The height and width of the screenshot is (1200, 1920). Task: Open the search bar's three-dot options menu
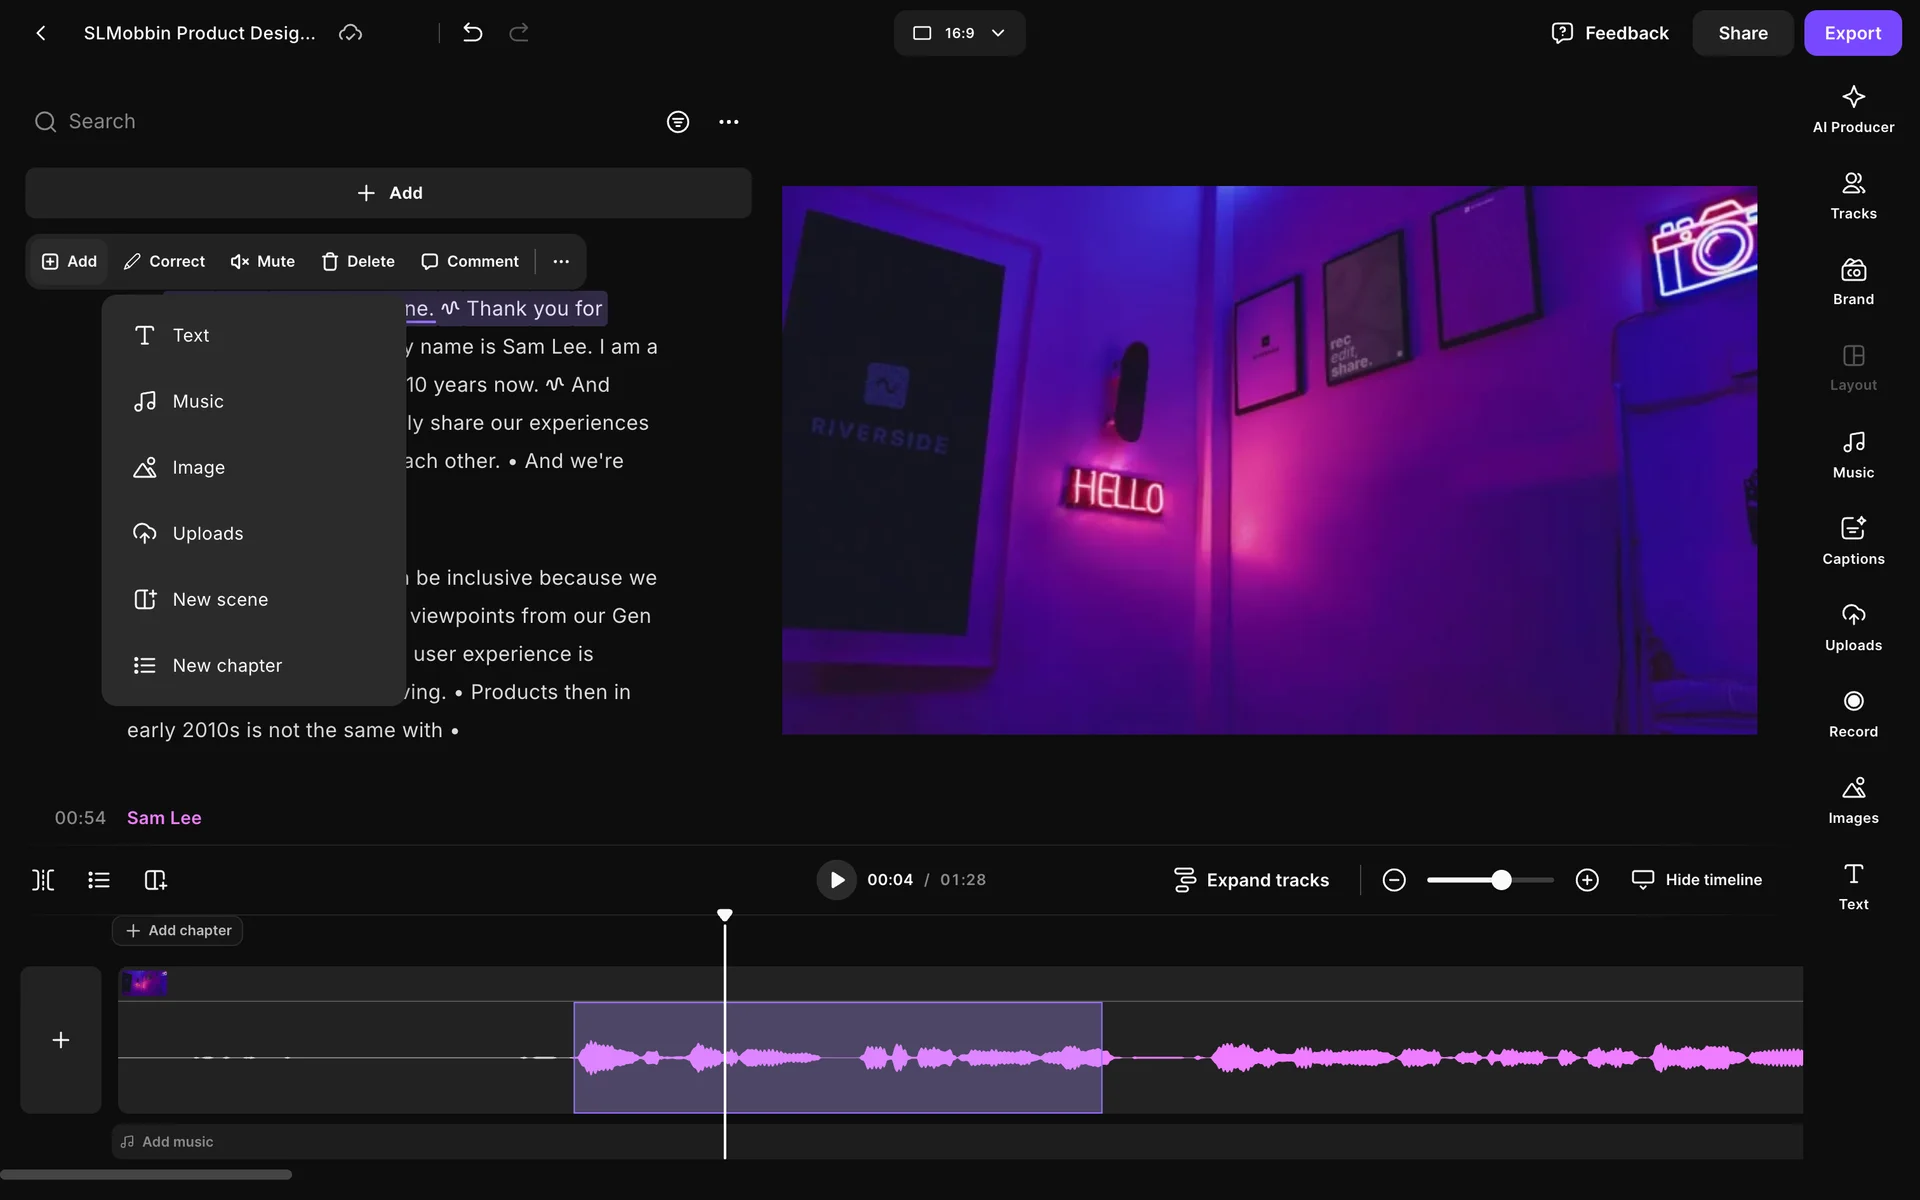(729, 122)
